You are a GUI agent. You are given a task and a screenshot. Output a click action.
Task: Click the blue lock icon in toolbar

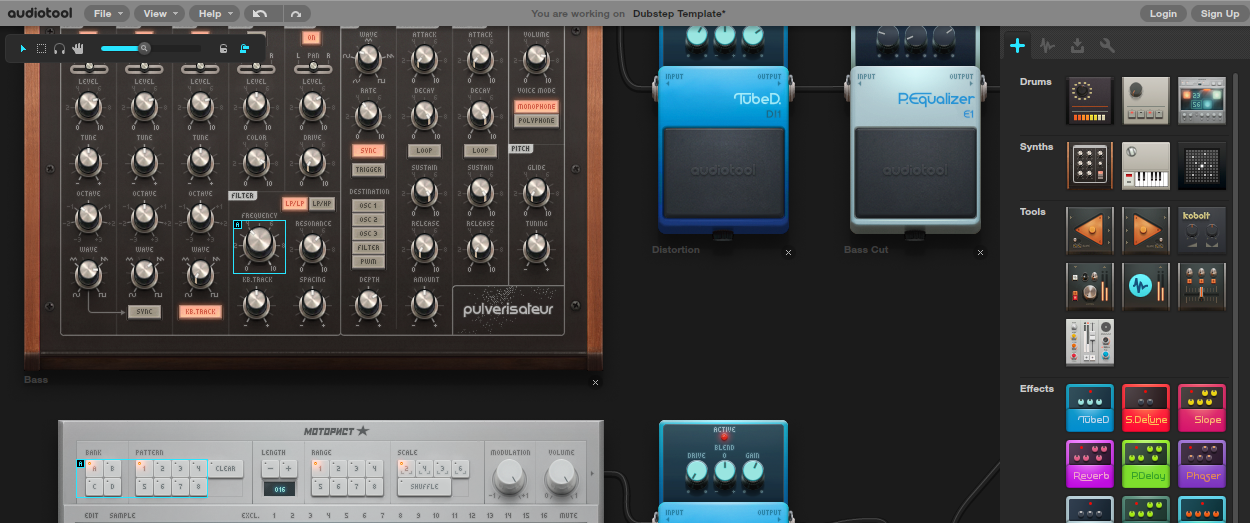coord(245,48)
